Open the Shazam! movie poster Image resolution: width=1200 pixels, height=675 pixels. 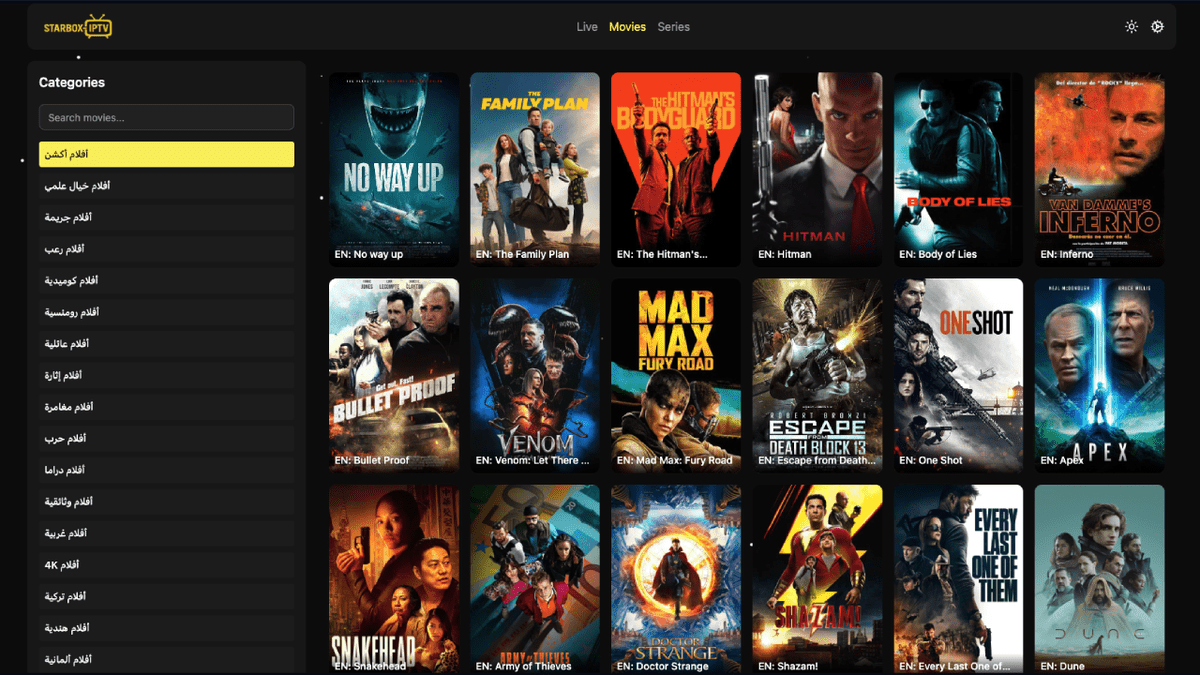tap(817, 579)
